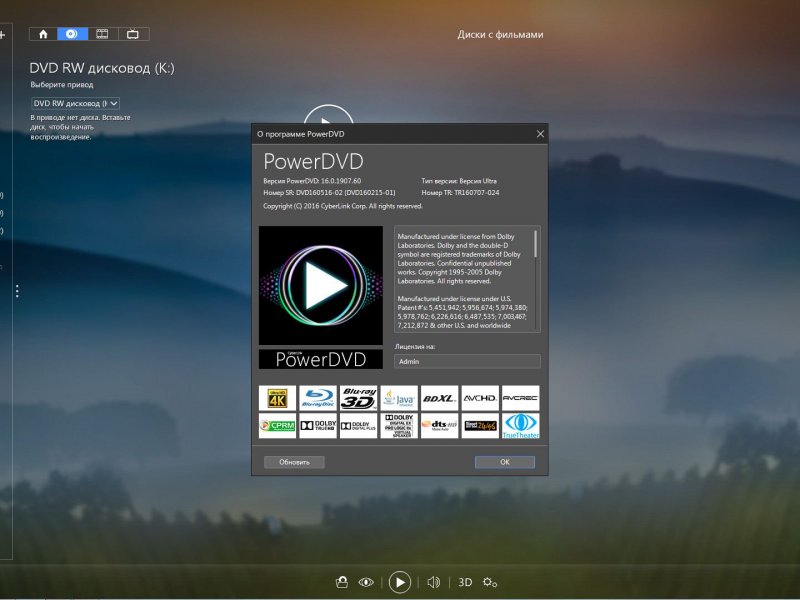
Task: Click the PowerDVD wordmark below the logo
Action: coord(321,359)
